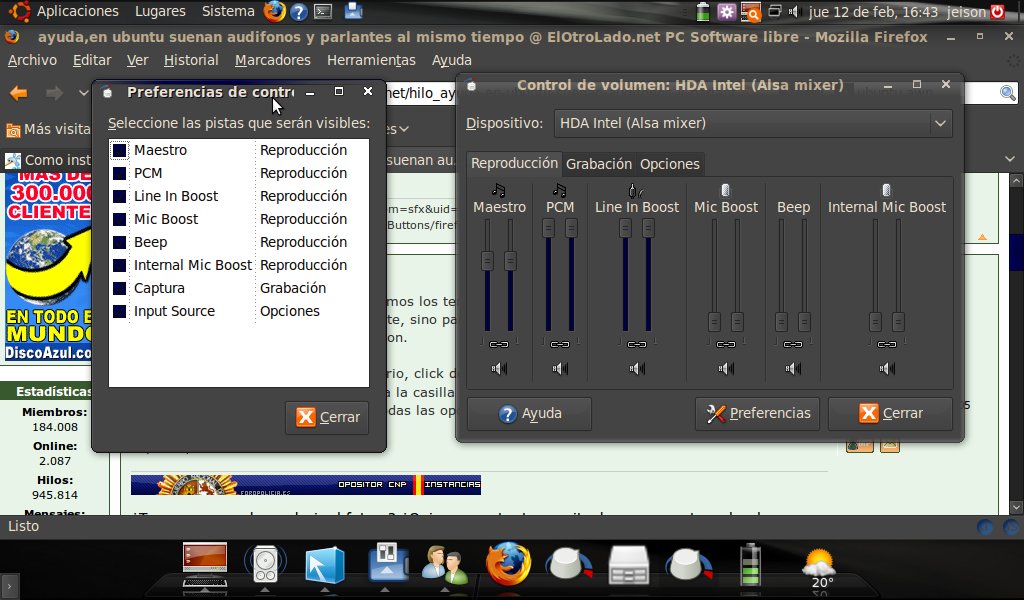Click the PCM left volume slider

point(549,228)
